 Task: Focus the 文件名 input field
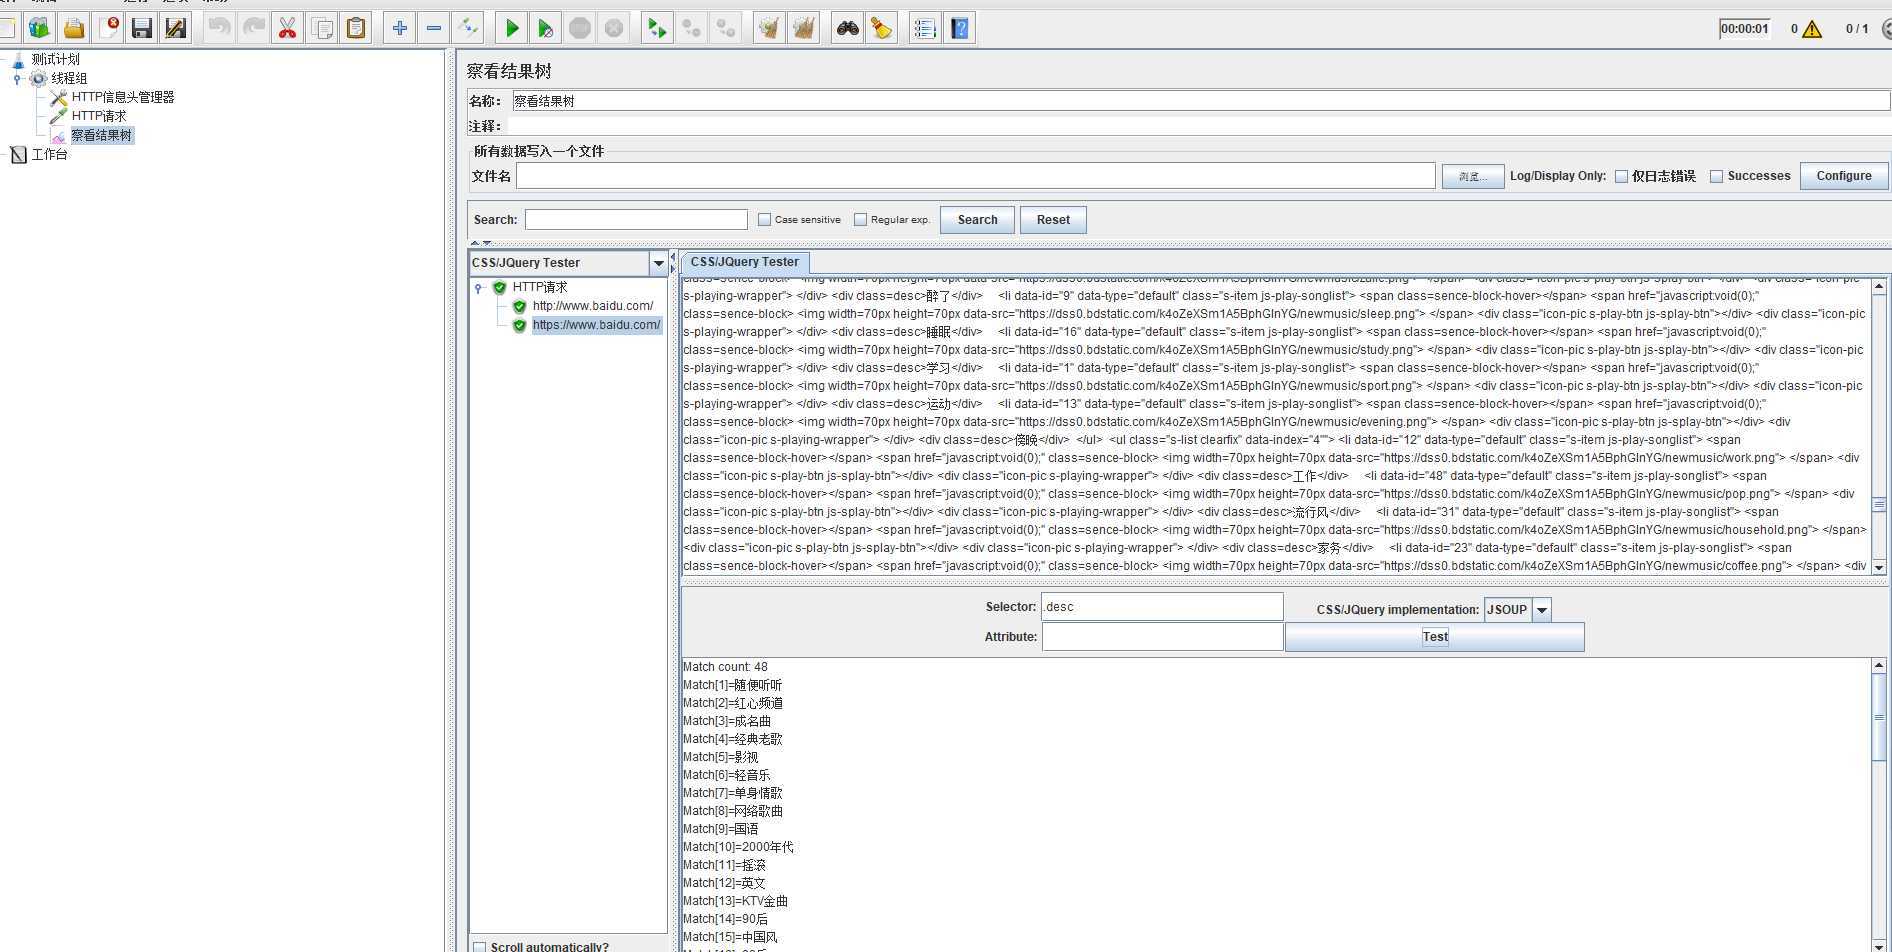tap(976, 176)
